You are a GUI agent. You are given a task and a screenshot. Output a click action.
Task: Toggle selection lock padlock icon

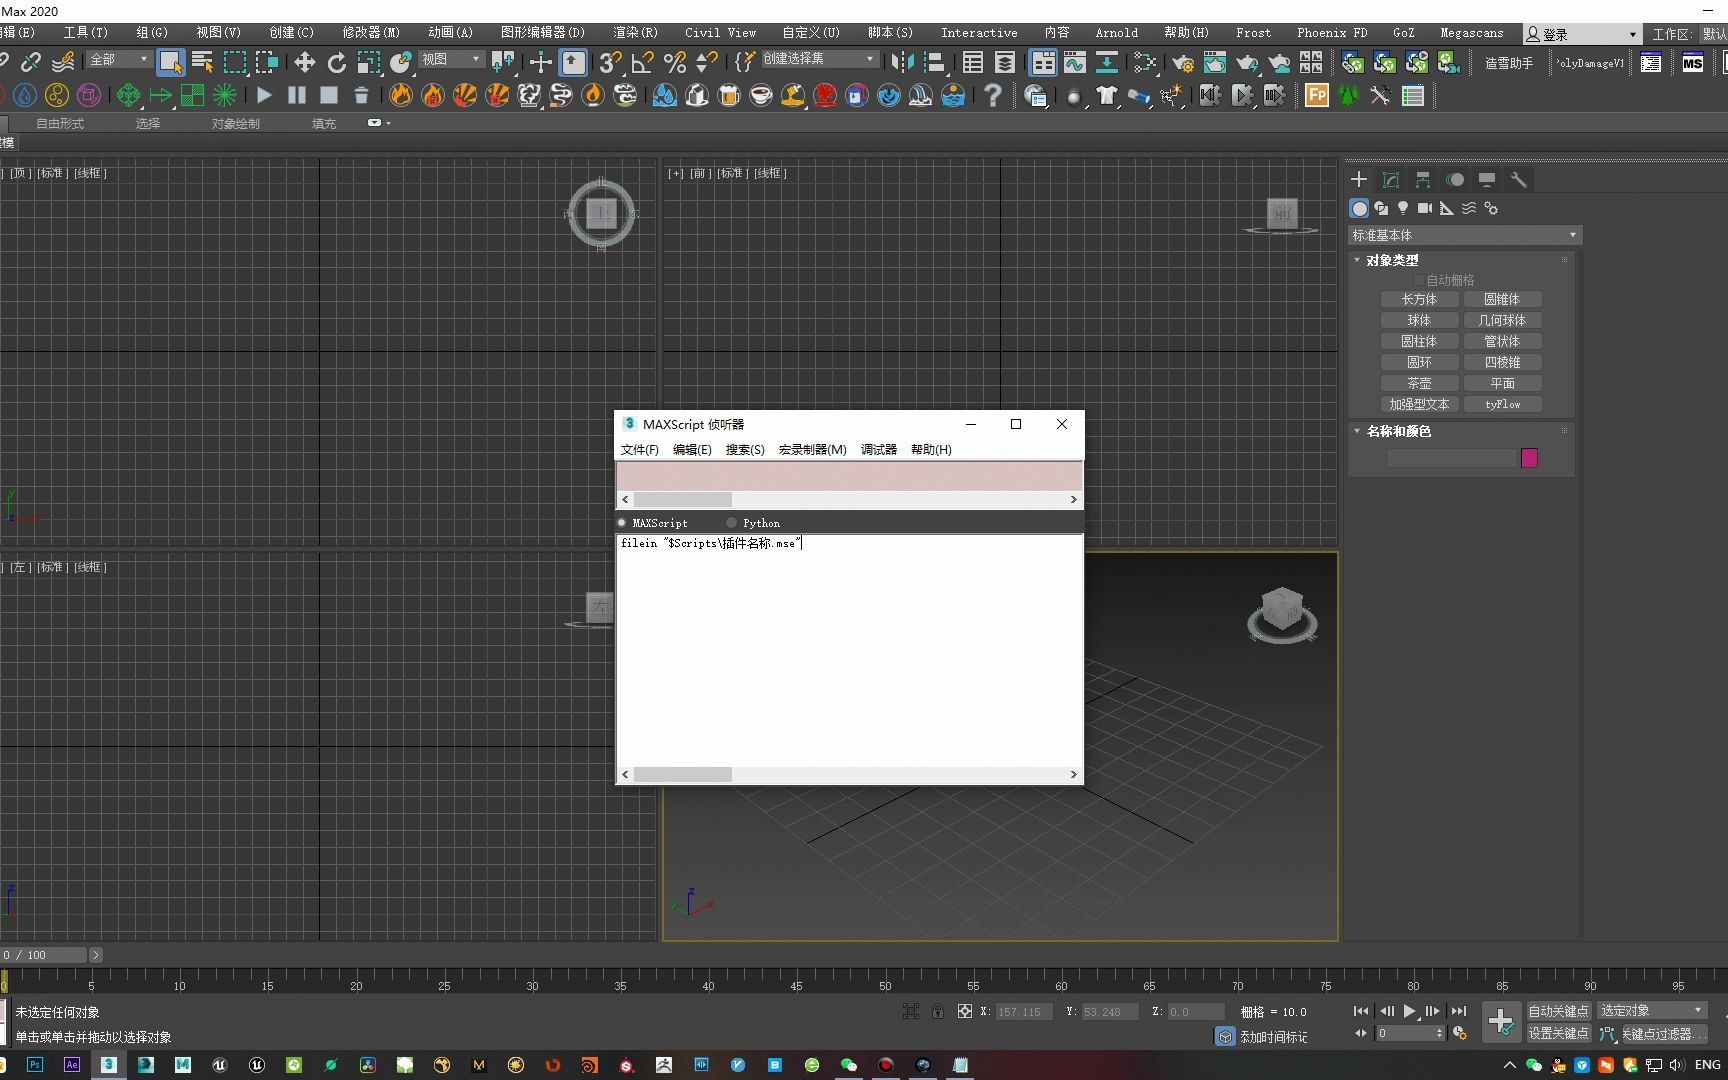pyautogui.click(x=937, y=1011)
